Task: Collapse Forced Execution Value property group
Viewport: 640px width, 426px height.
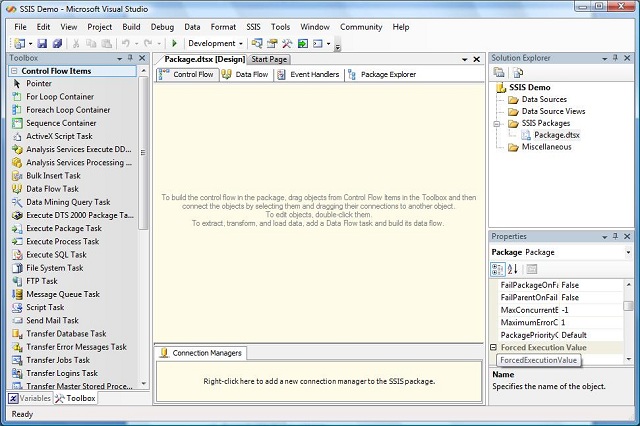Action: (x=494, y=347)
